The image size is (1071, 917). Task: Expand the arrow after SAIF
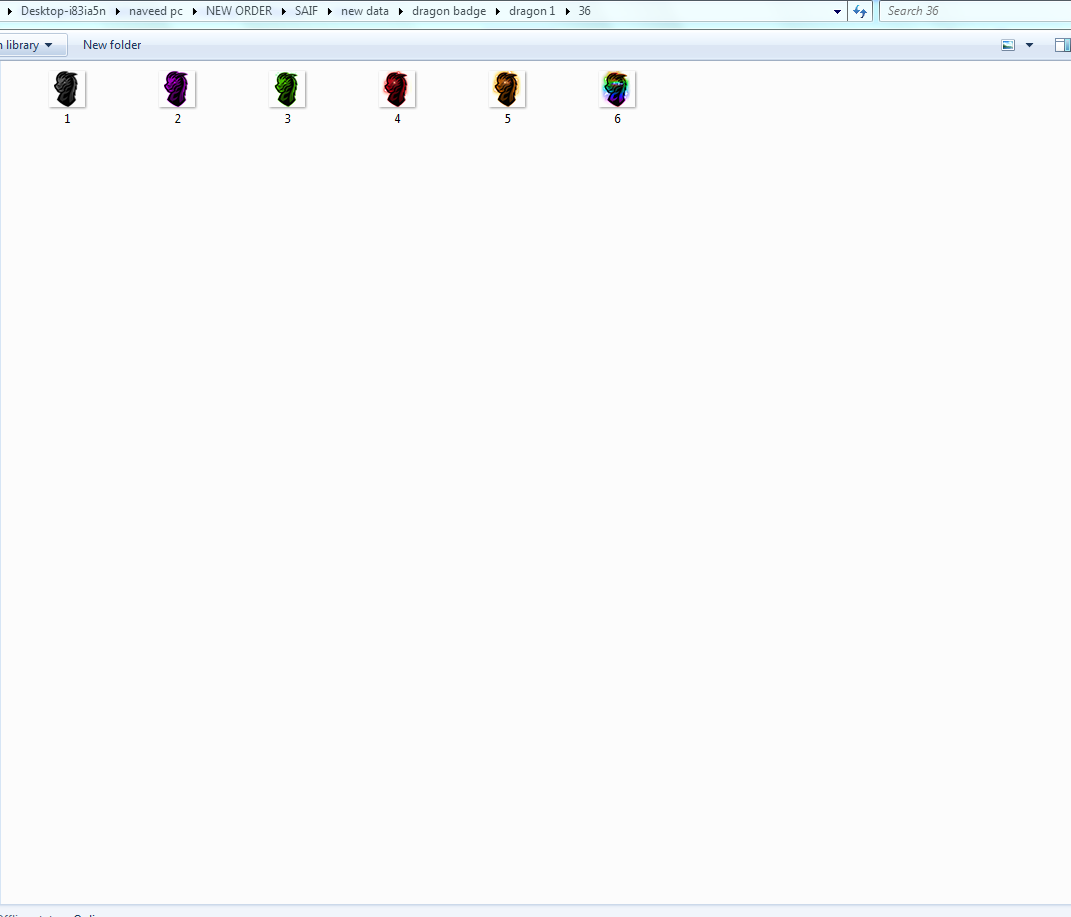pyautogui.click(x=330, y=12)
